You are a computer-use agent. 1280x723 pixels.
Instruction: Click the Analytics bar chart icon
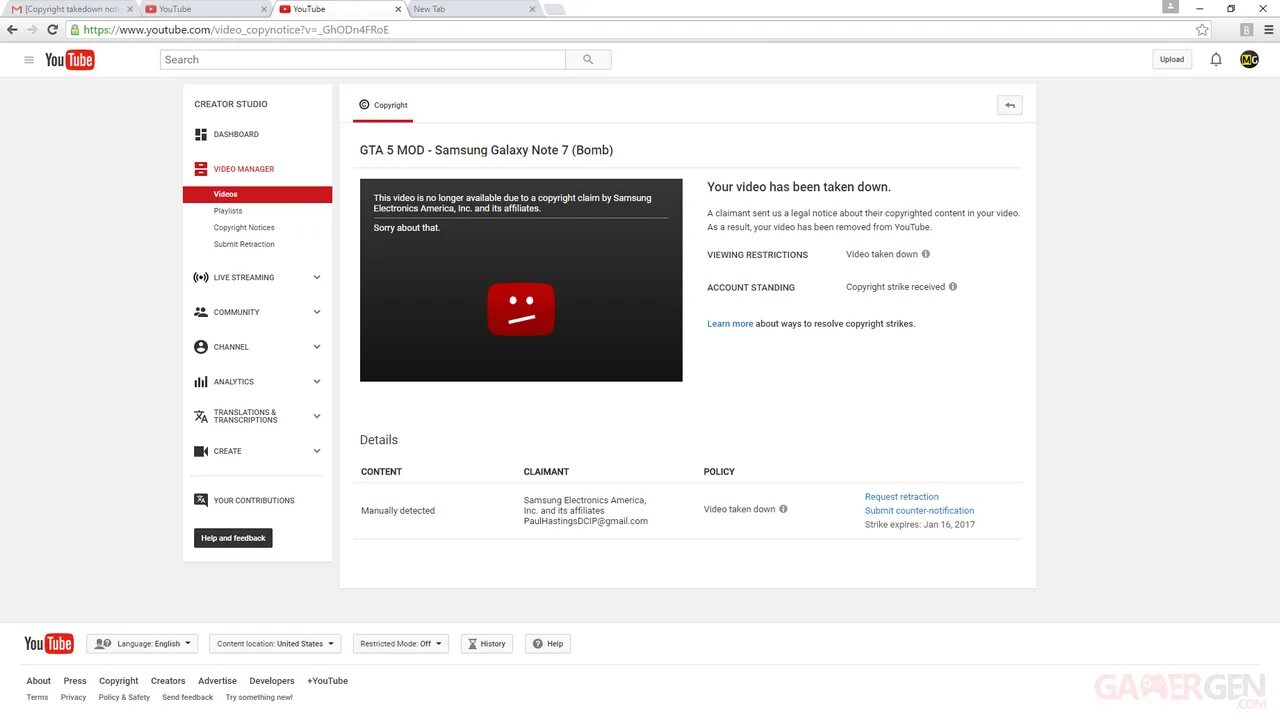[201, 382]
